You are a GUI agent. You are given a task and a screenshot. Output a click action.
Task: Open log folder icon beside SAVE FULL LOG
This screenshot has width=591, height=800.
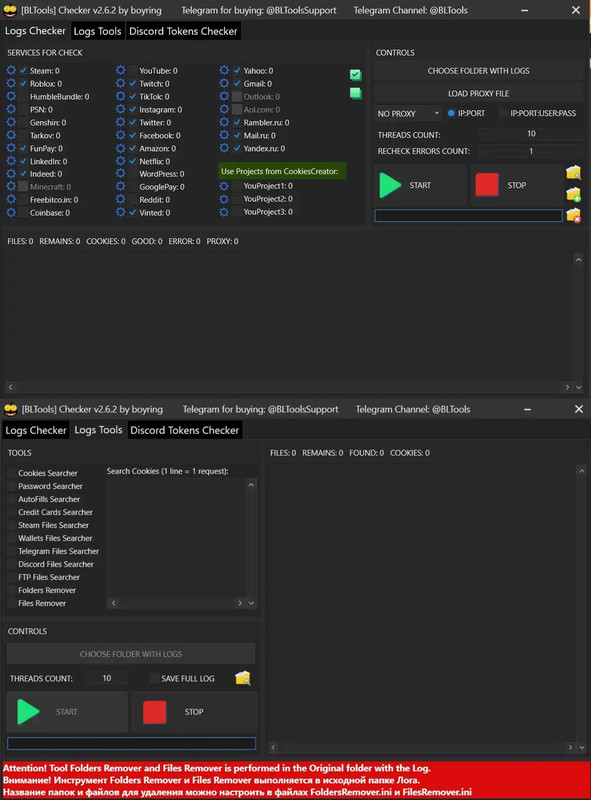243,678
